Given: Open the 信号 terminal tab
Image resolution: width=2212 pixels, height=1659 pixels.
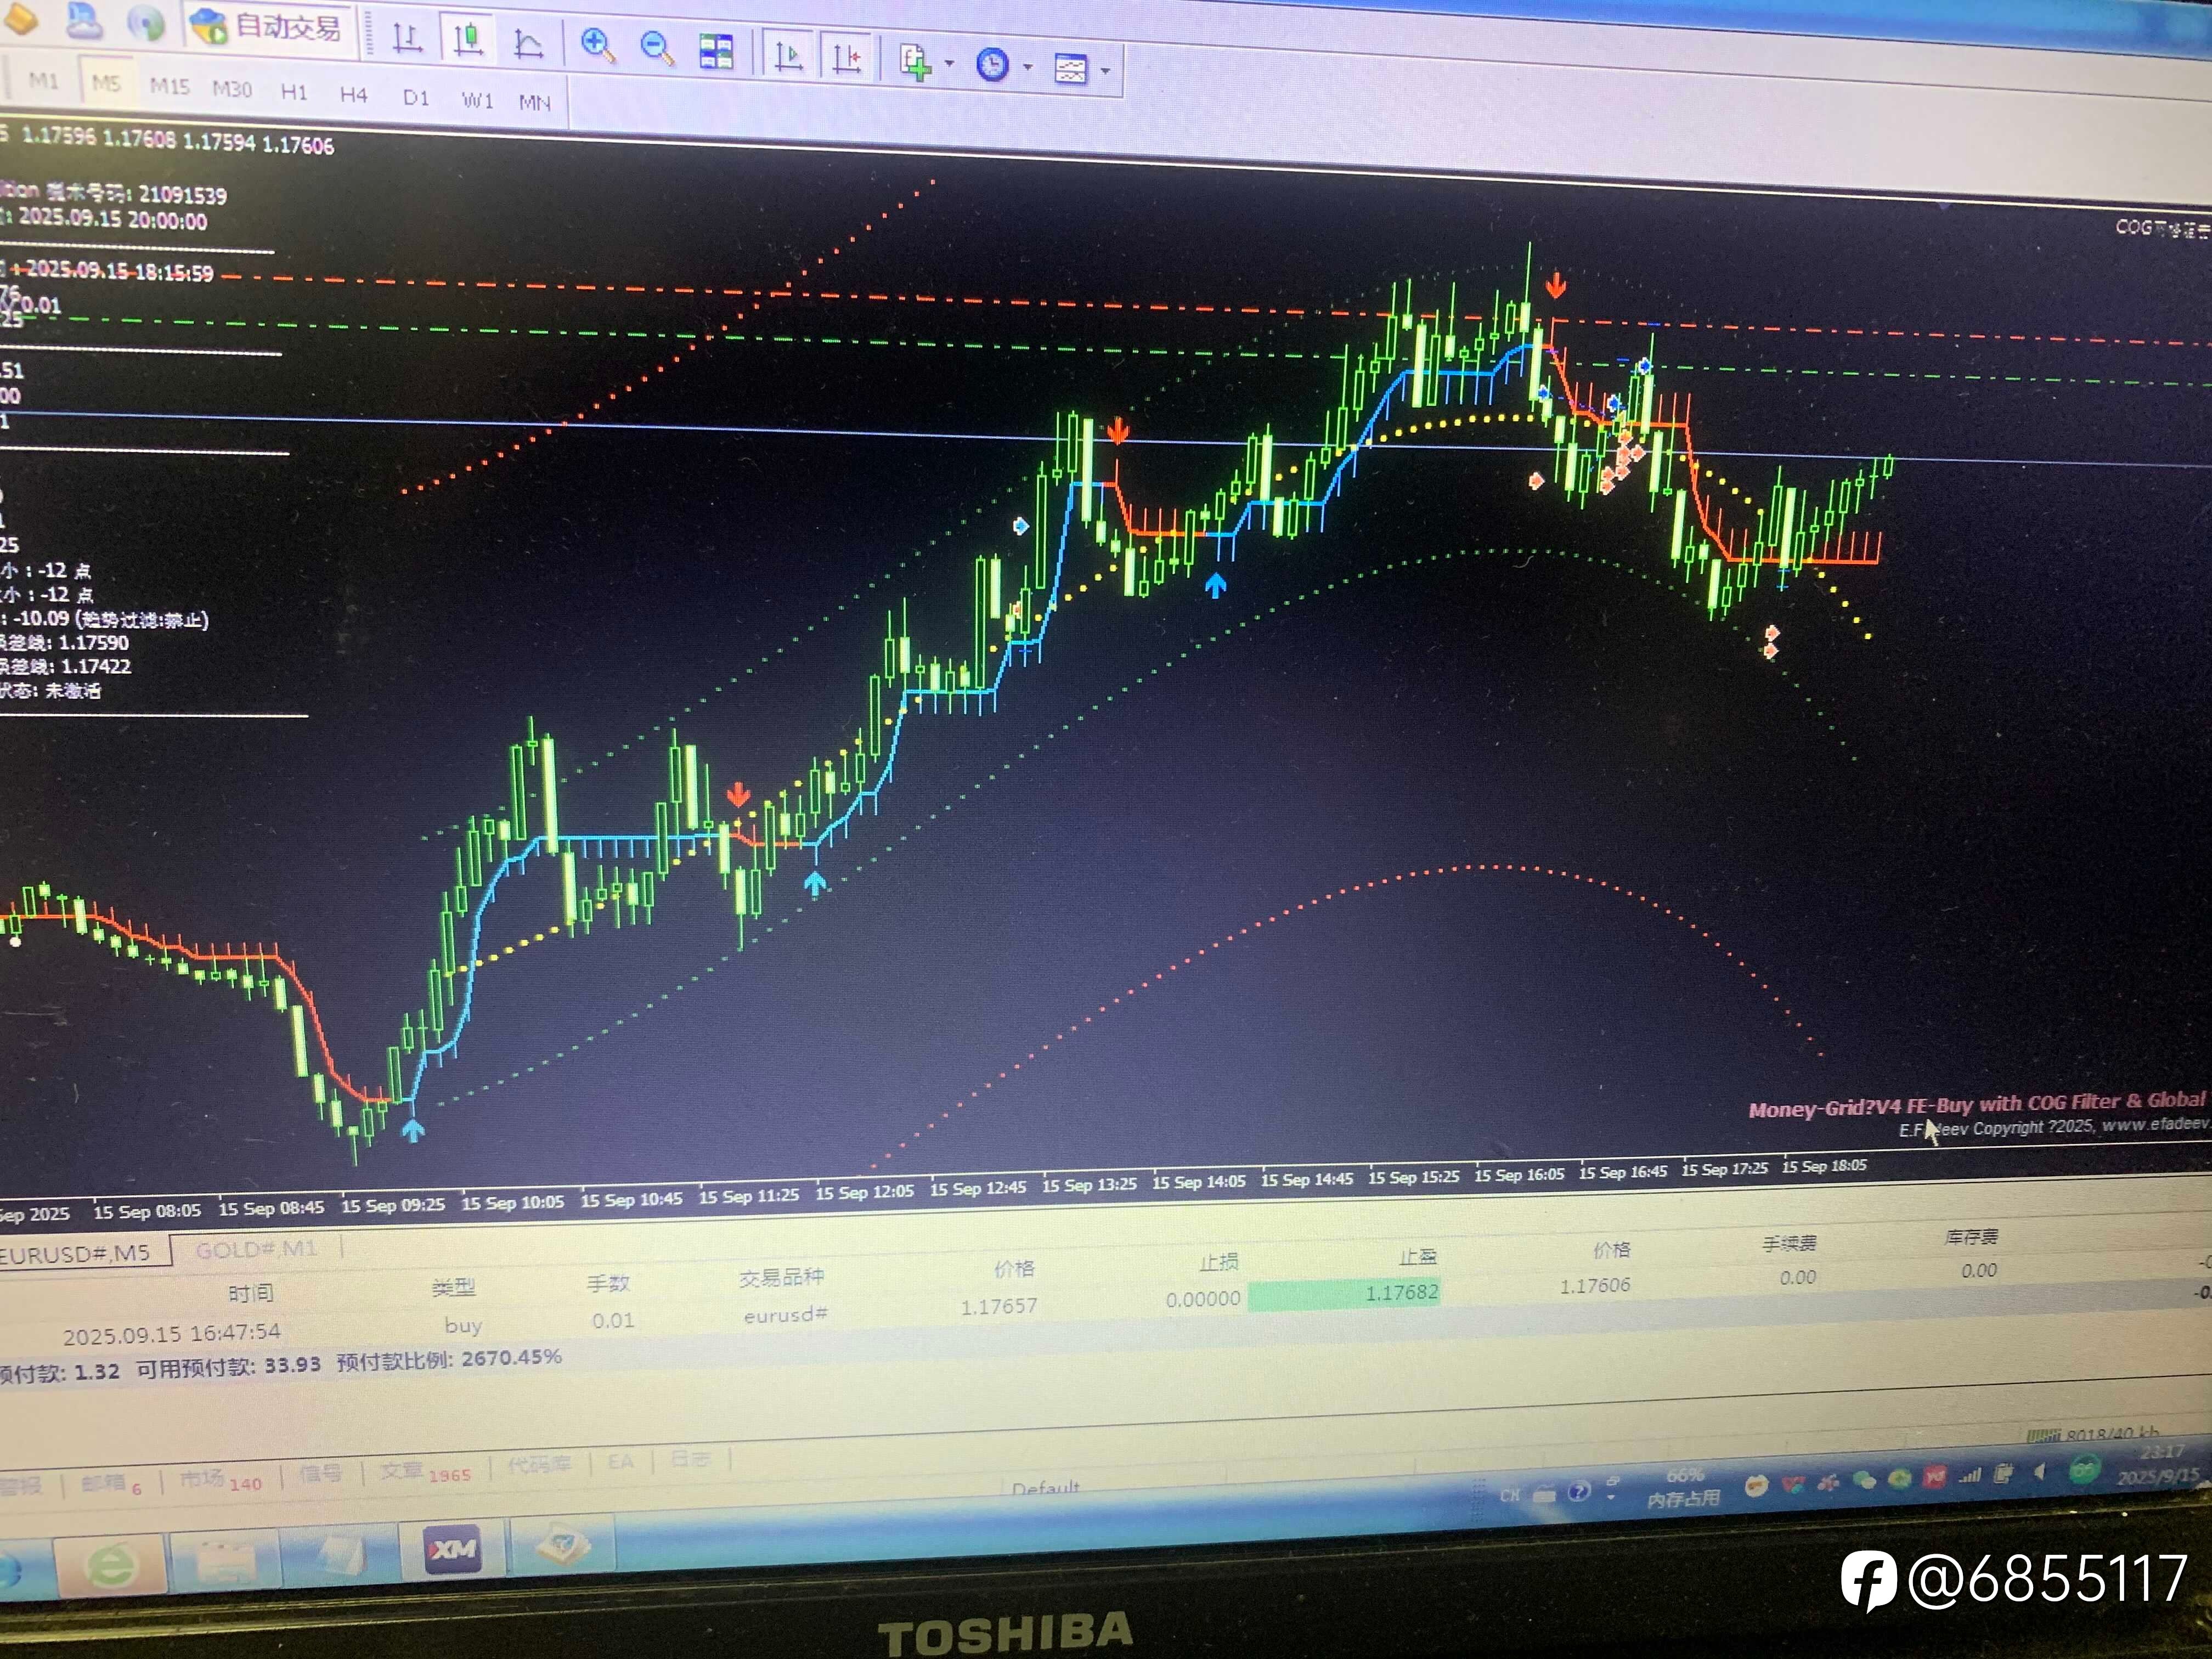Looking at the screenshot, I should (x=321, y=1474).
